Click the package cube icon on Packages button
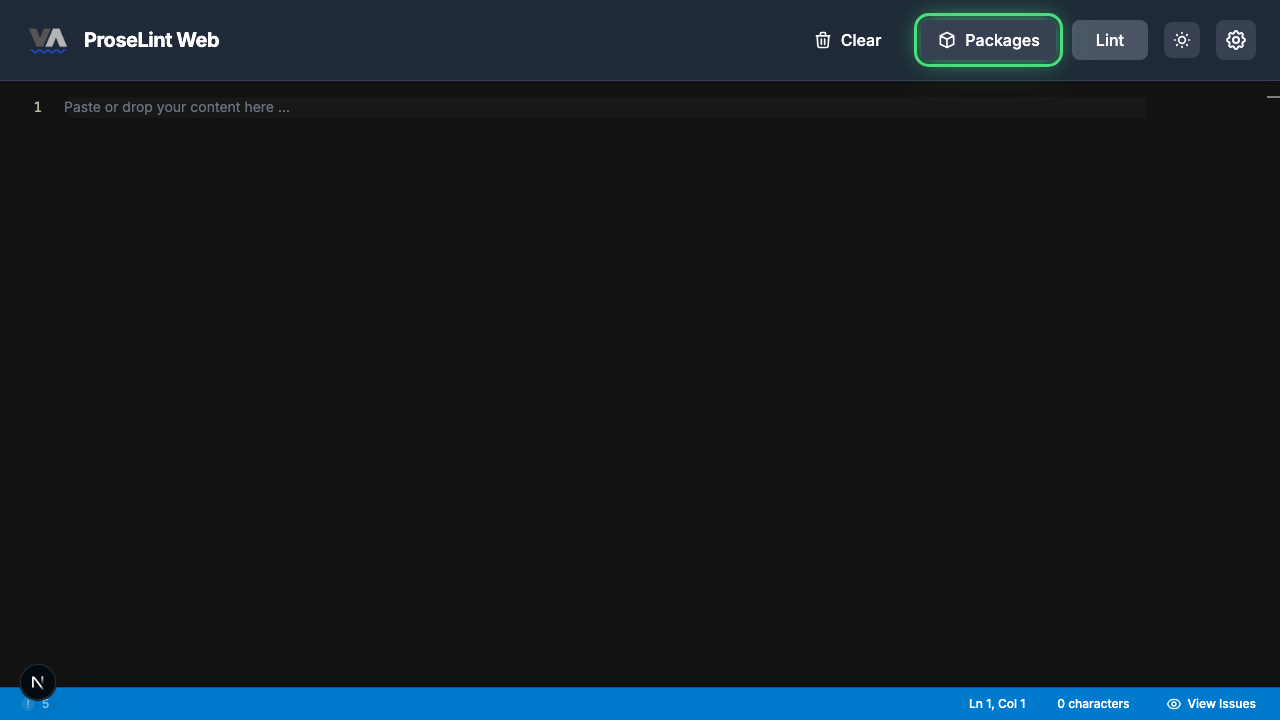1280x720 pixels. [947, 40]
